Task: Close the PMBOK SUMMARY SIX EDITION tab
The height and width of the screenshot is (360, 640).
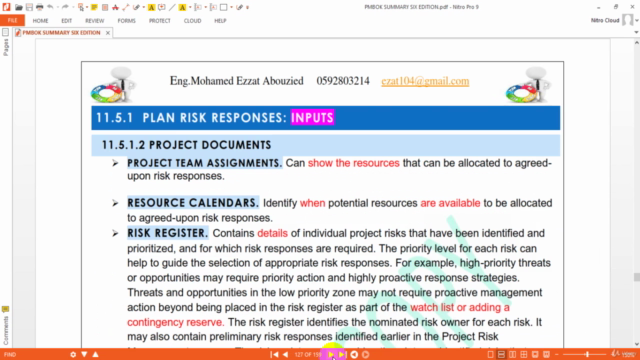Action: click(x=108, y=33)
